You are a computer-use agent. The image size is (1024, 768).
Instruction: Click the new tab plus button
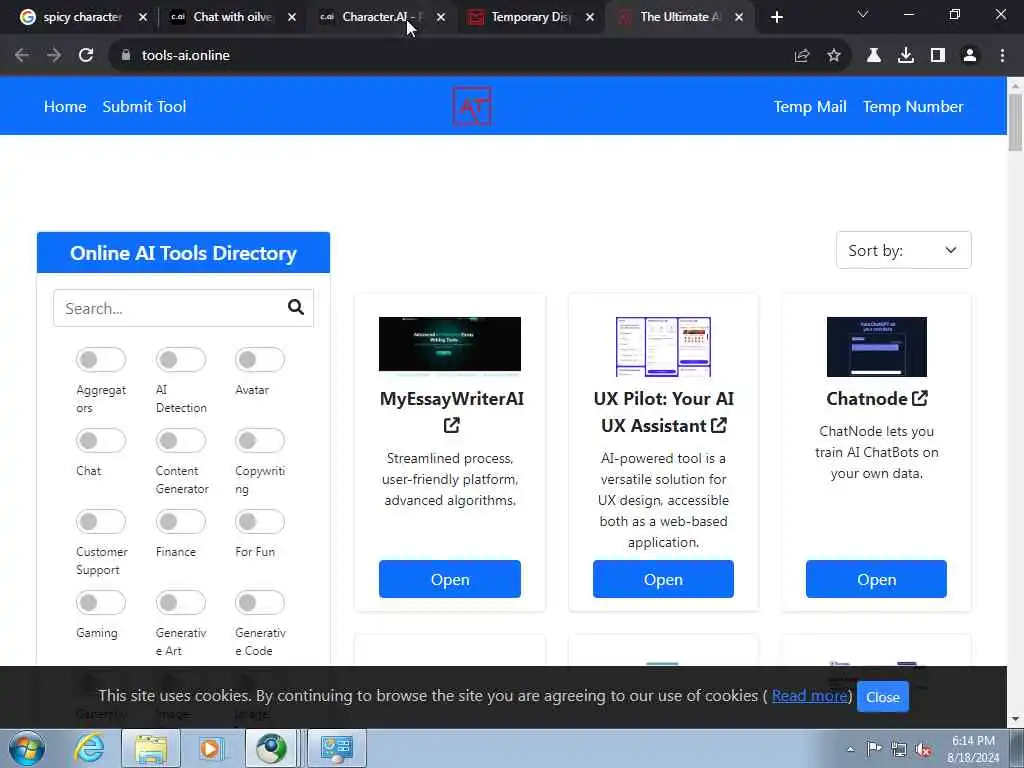(x=776, y=18)
